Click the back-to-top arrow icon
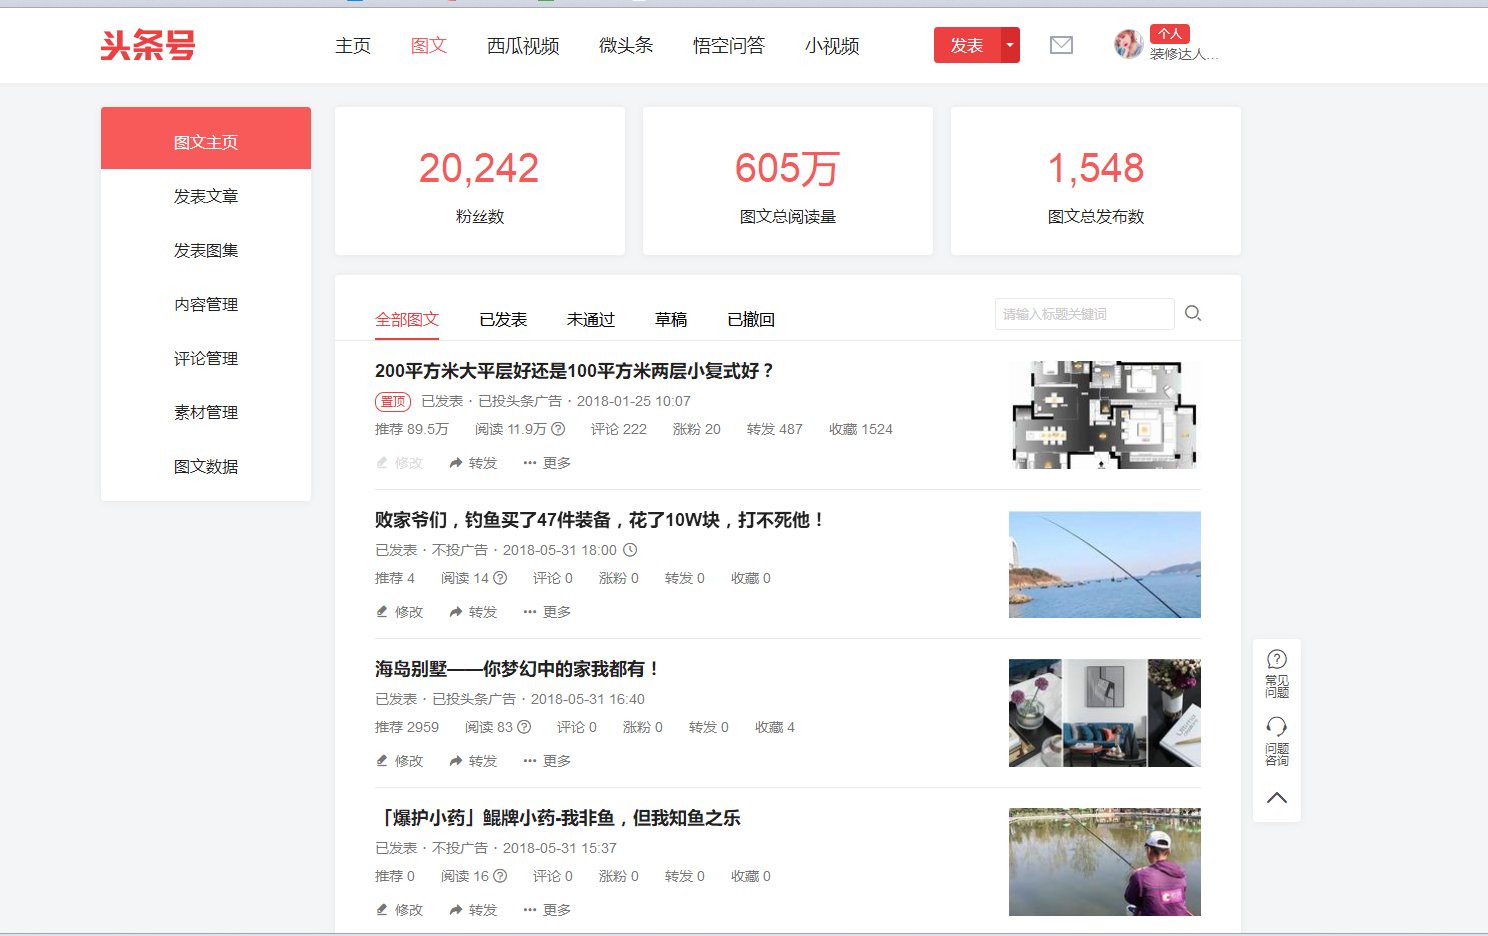Image resolution: width=1488 pixels, height=936 pixels. (1276, 797)
